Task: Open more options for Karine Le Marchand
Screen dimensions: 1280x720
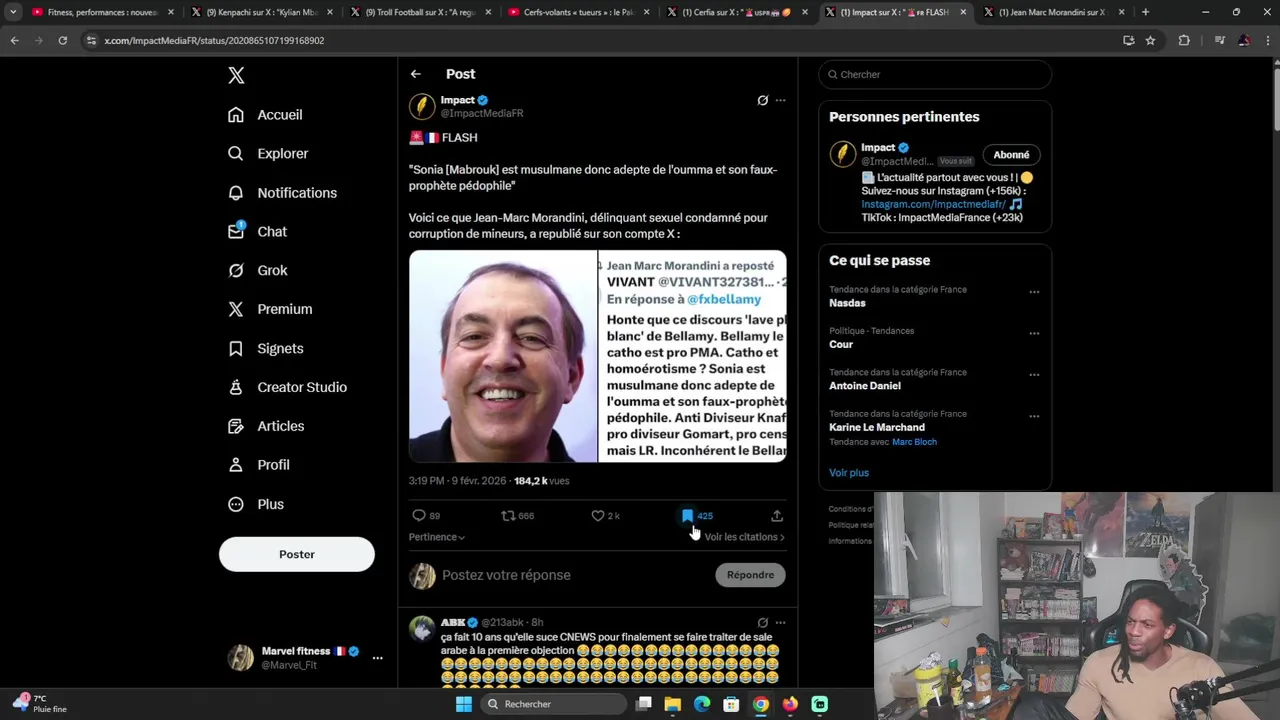Action: coord(1034,416)
